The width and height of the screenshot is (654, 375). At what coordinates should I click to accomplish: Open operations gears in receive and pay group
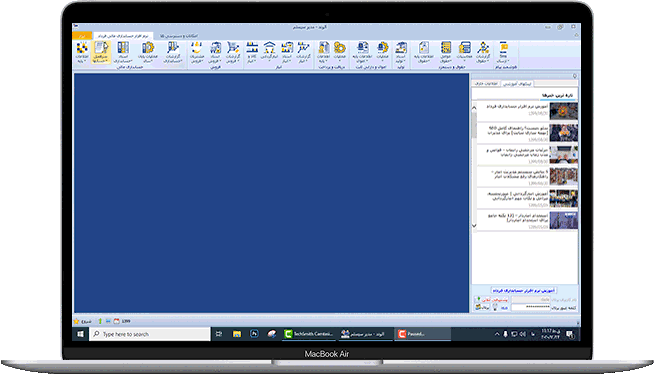pyautogui.click(x=340, y=52)
